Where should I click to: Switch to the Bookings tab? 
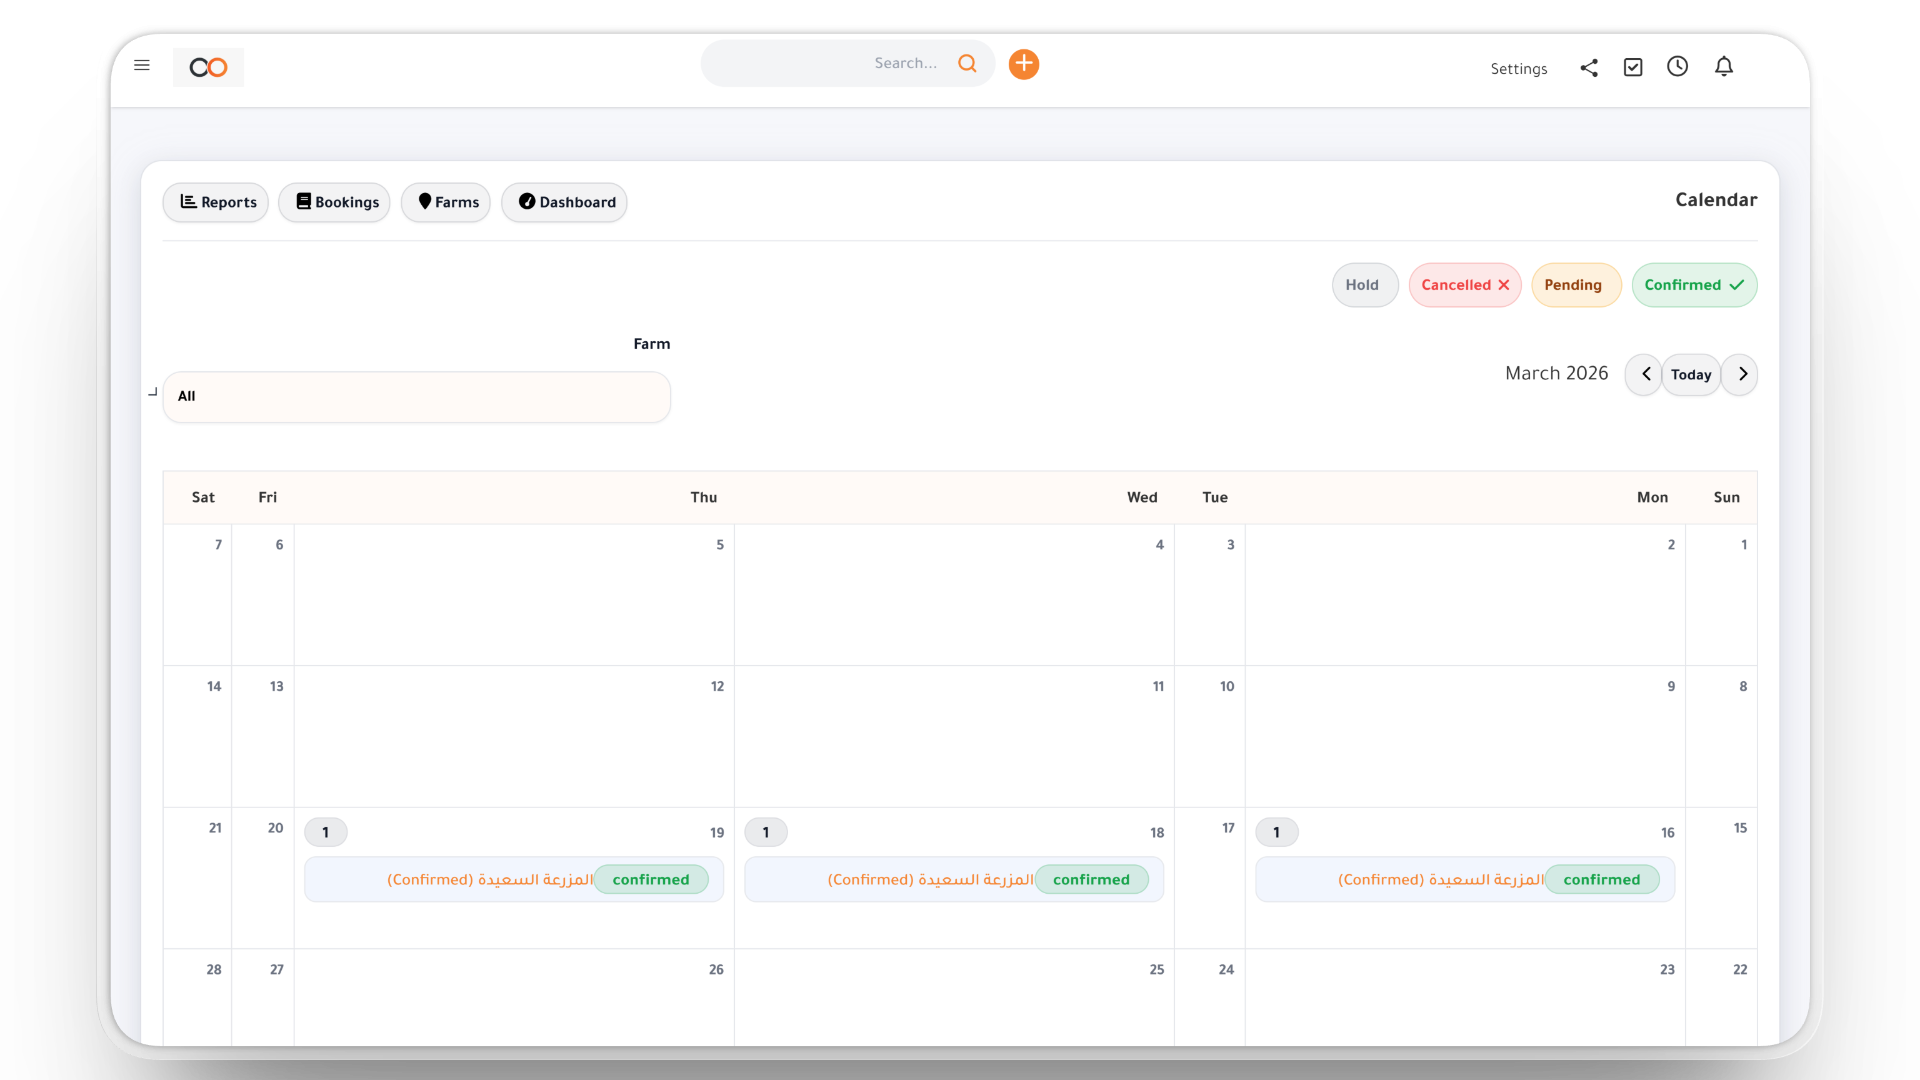click(334, 202)
